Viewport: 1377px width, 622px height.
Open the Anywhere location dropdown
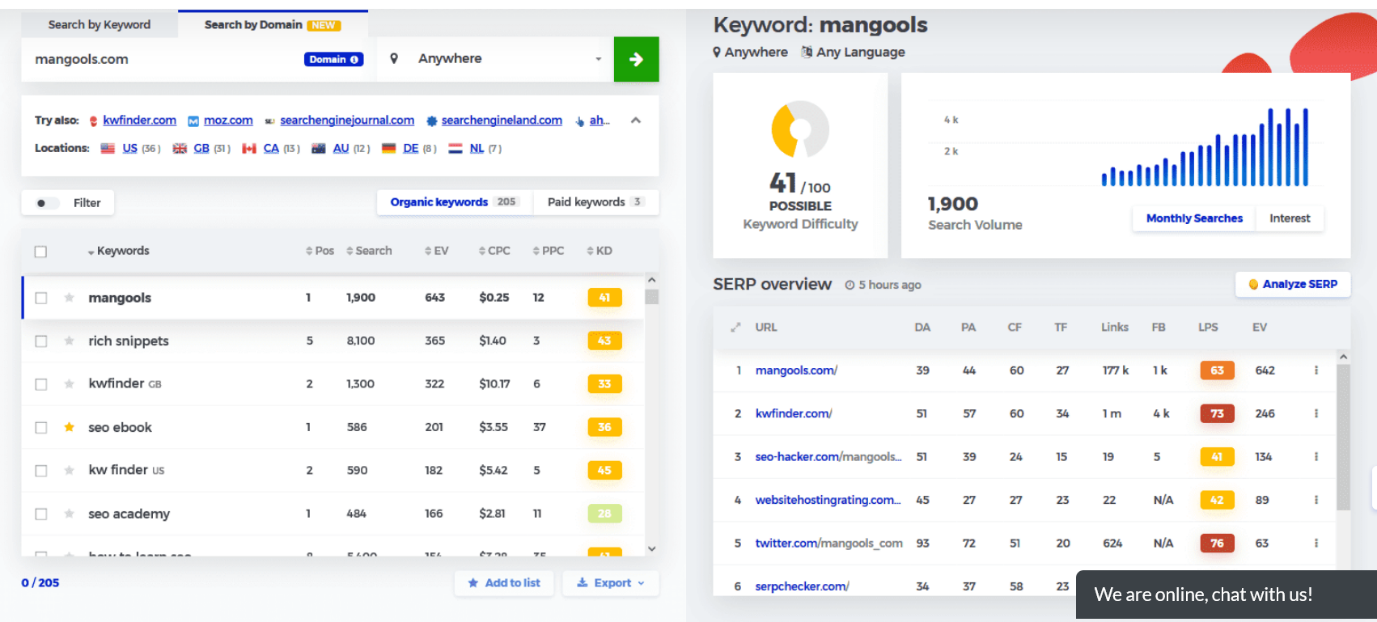(495, 59)
